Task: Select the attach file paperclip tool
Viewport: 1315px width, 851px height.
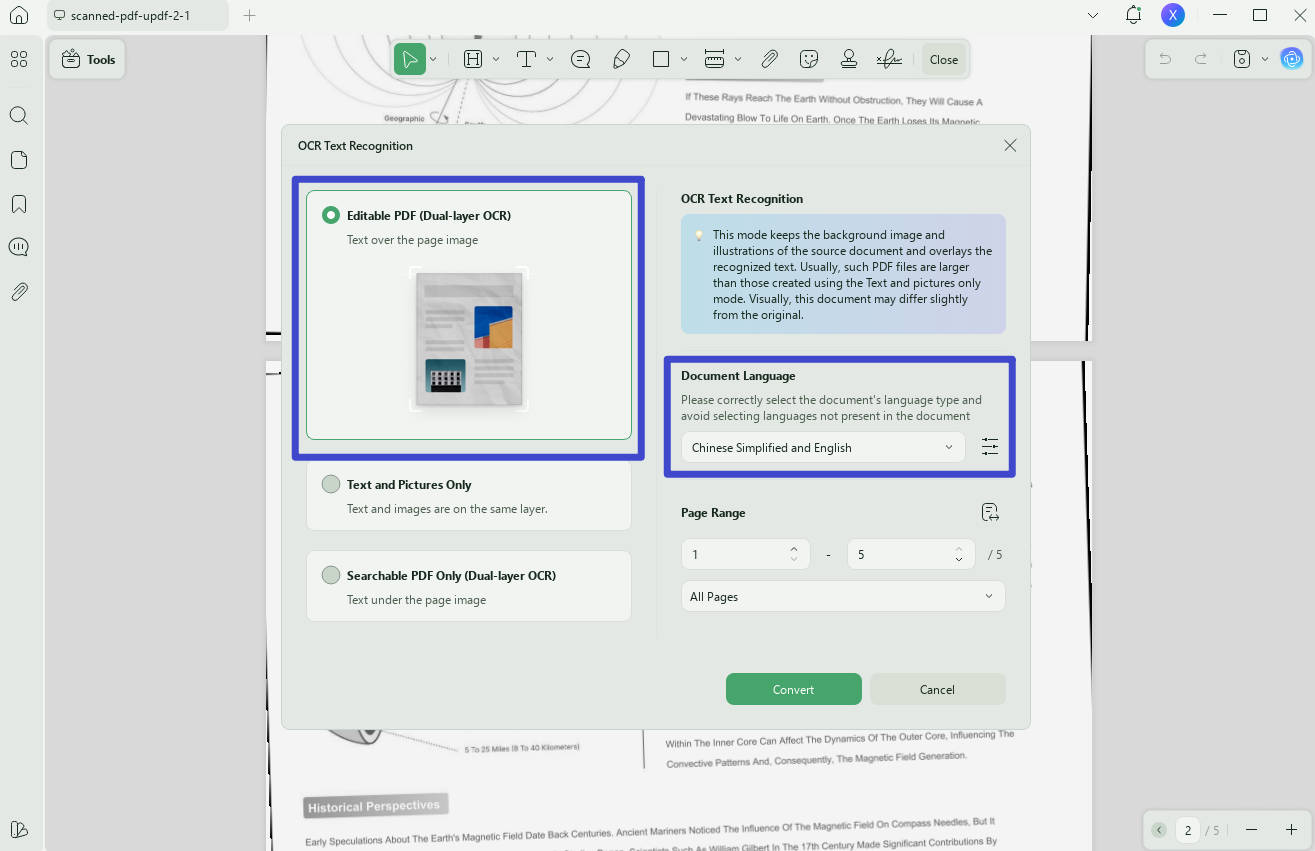Action: click(x=769, y=59)
